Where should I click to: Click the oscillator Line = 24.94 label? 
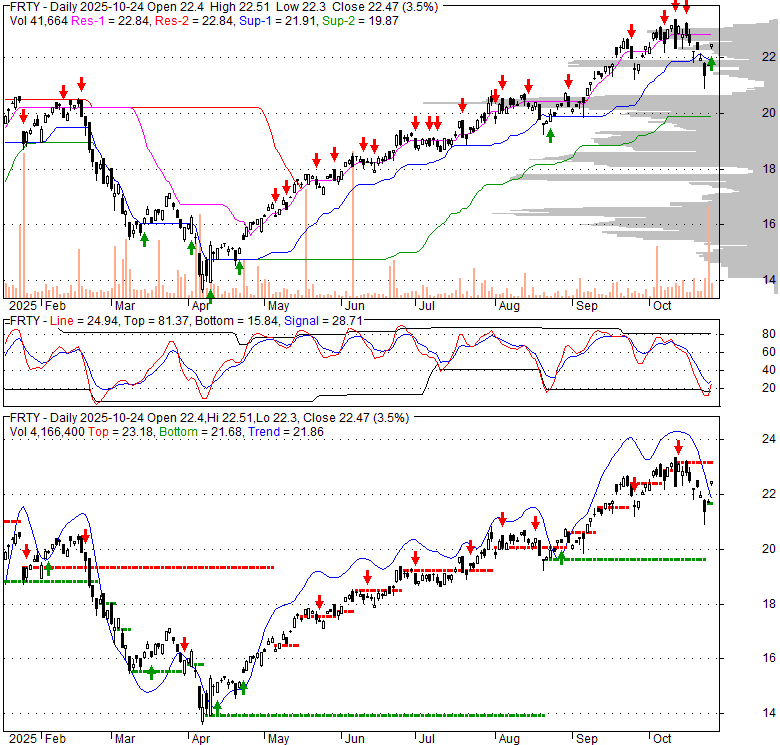click(x=84, y=321)
